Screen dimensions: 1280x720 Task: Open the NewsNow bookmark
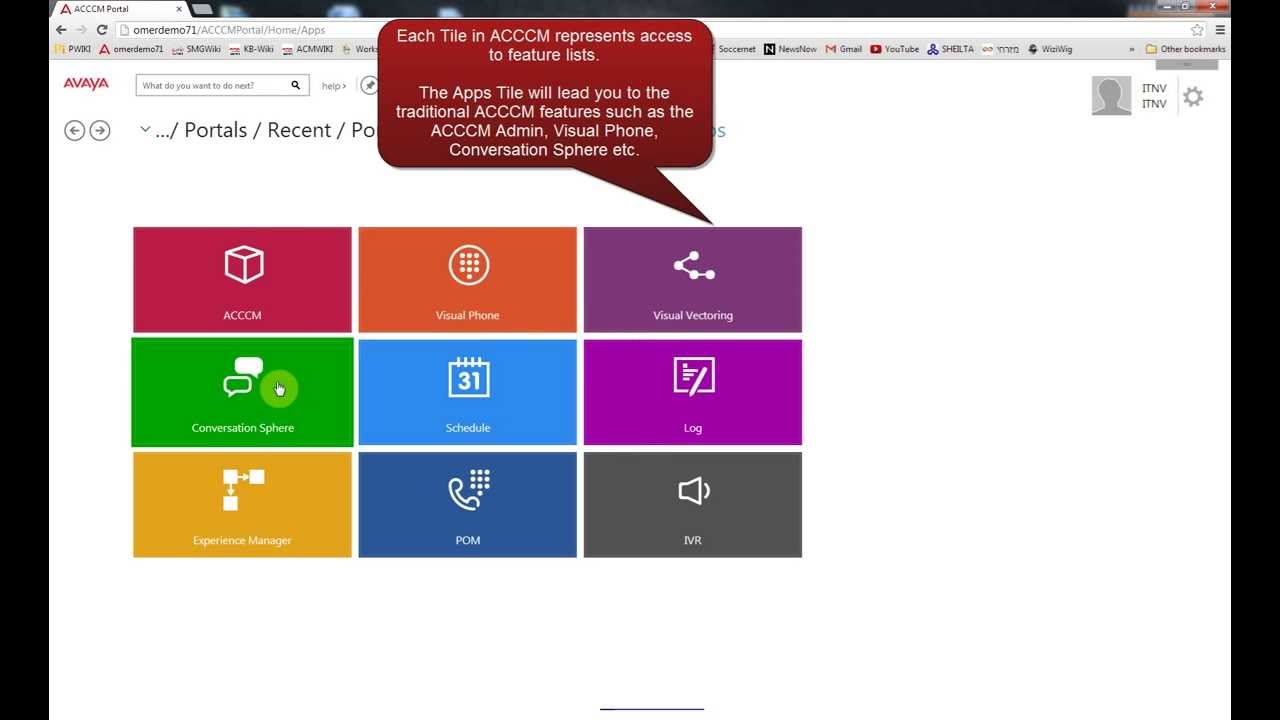tap(790, 48)
